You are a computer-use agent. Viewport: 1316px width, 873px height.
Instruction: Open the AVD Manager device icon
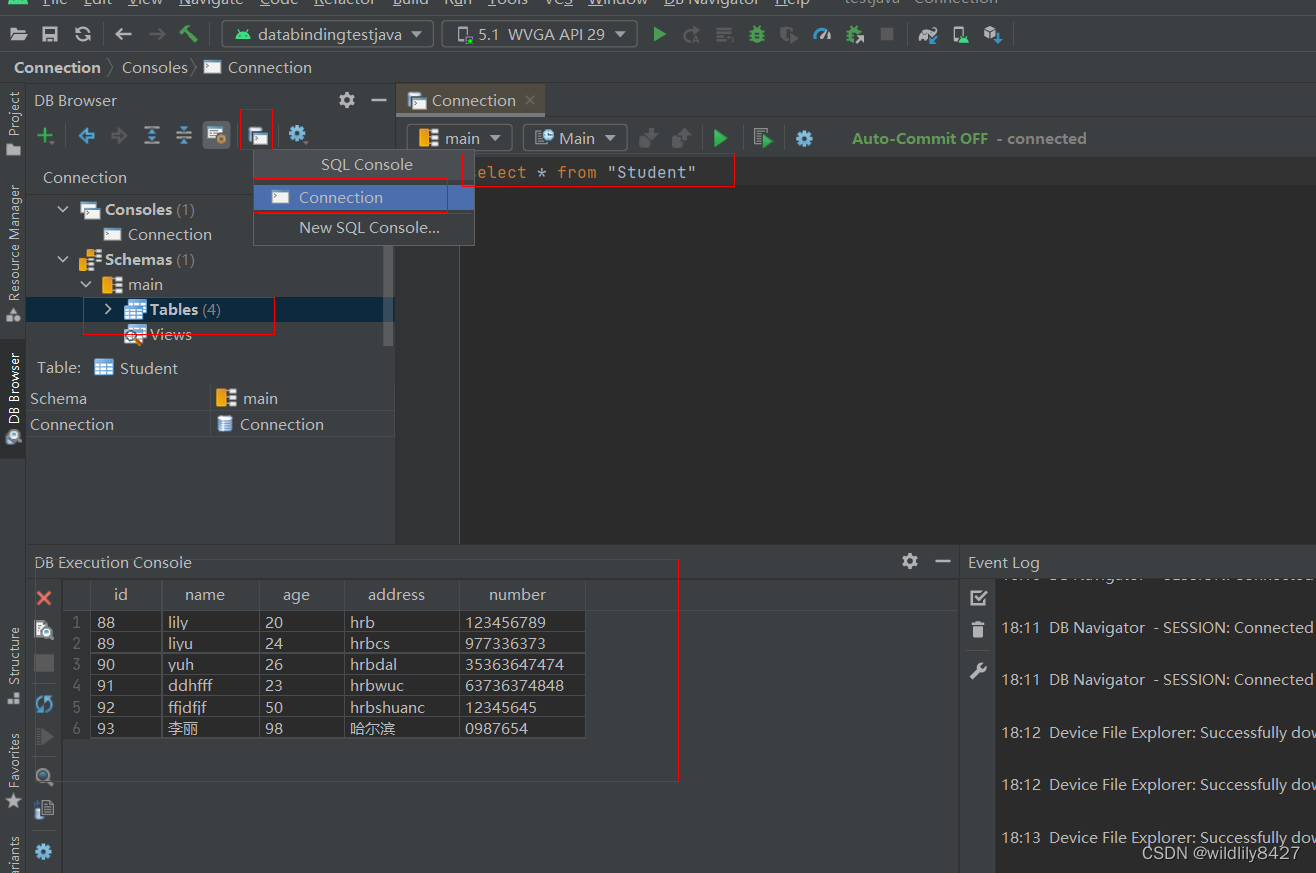(x=960, y=35)
